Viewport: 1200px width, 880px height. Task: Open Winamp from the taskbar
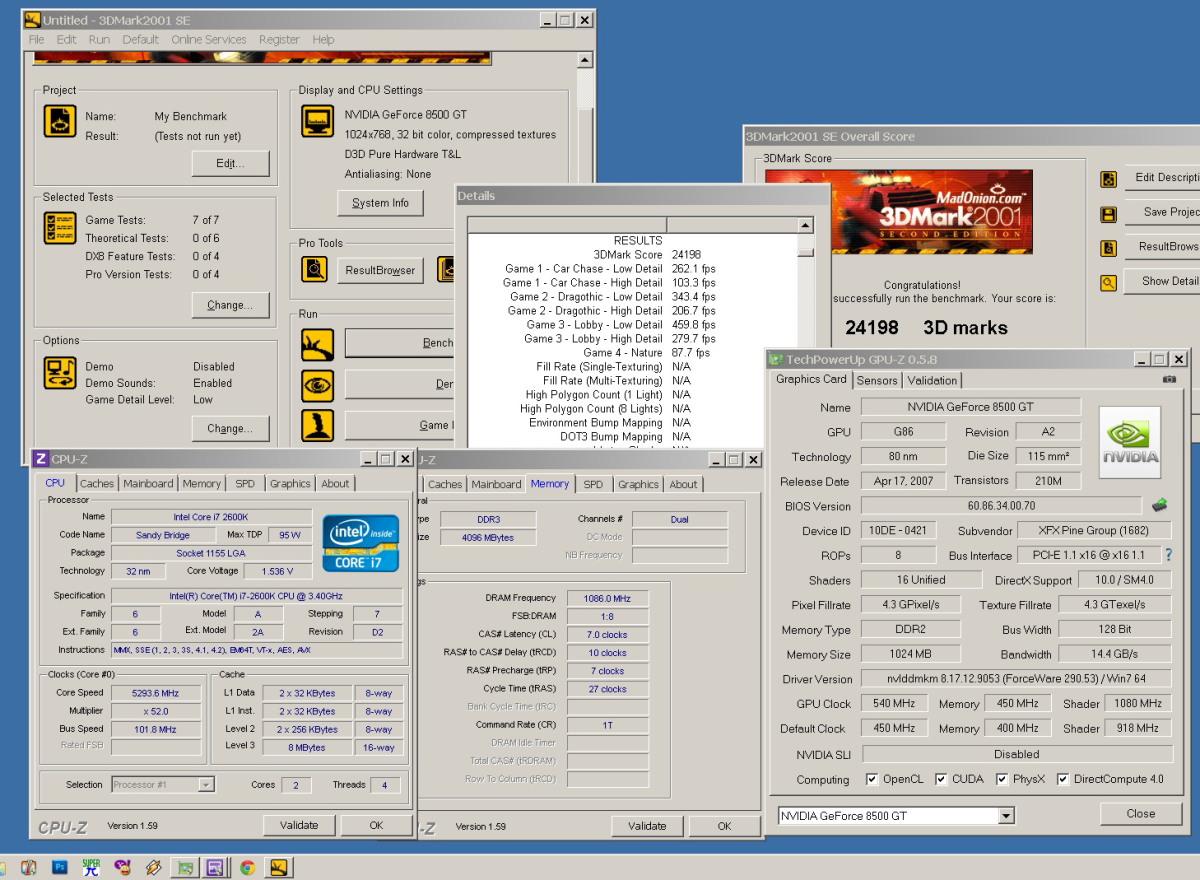click(154, 868)
